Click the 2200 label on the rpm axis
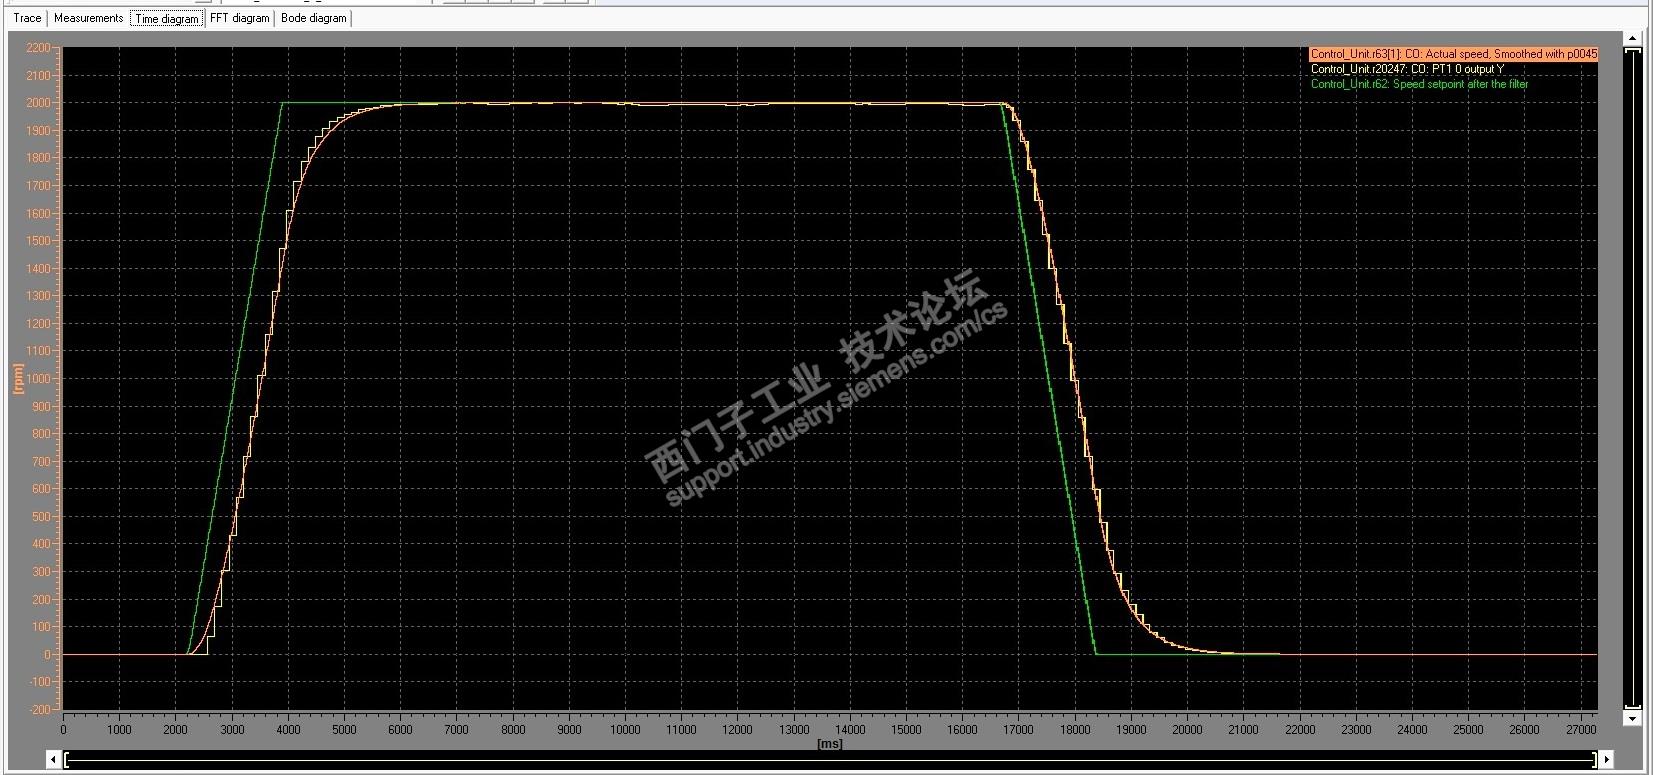Screen dimensions: 1653x775 (x=39, y=48)
